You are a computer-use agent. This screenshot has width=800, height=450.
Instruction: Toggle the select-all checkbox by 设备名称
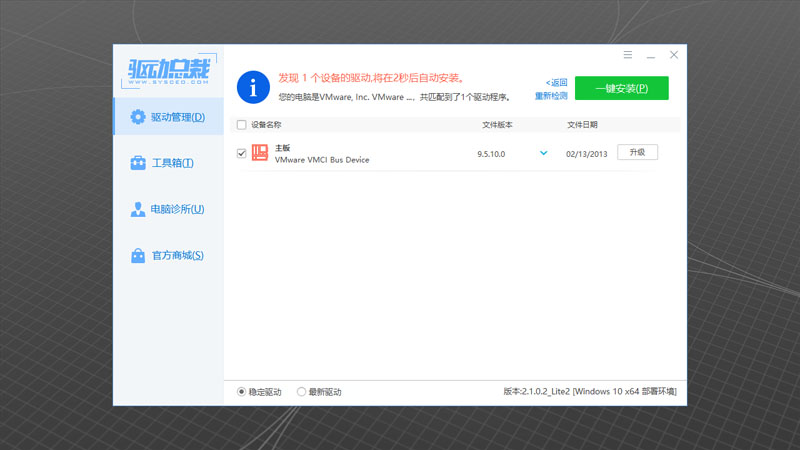[241, 125]
